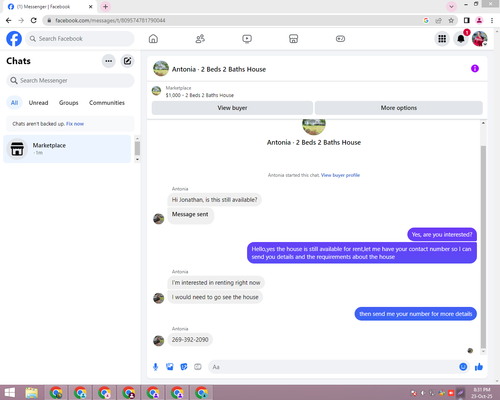The width and height of the screenshot is (500, 400).
Task: Click the Chrome profile avatar icon
Action: (479, 21)
